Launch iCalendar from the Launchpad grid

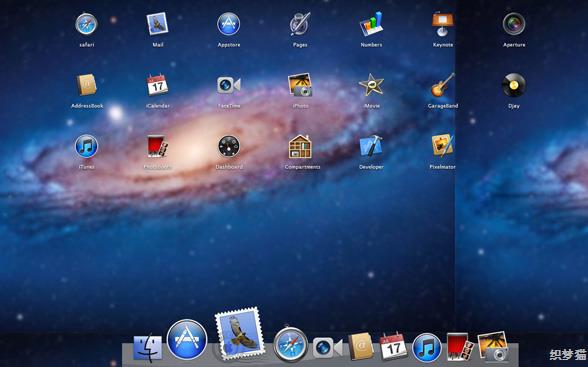(x=157, y=85)
